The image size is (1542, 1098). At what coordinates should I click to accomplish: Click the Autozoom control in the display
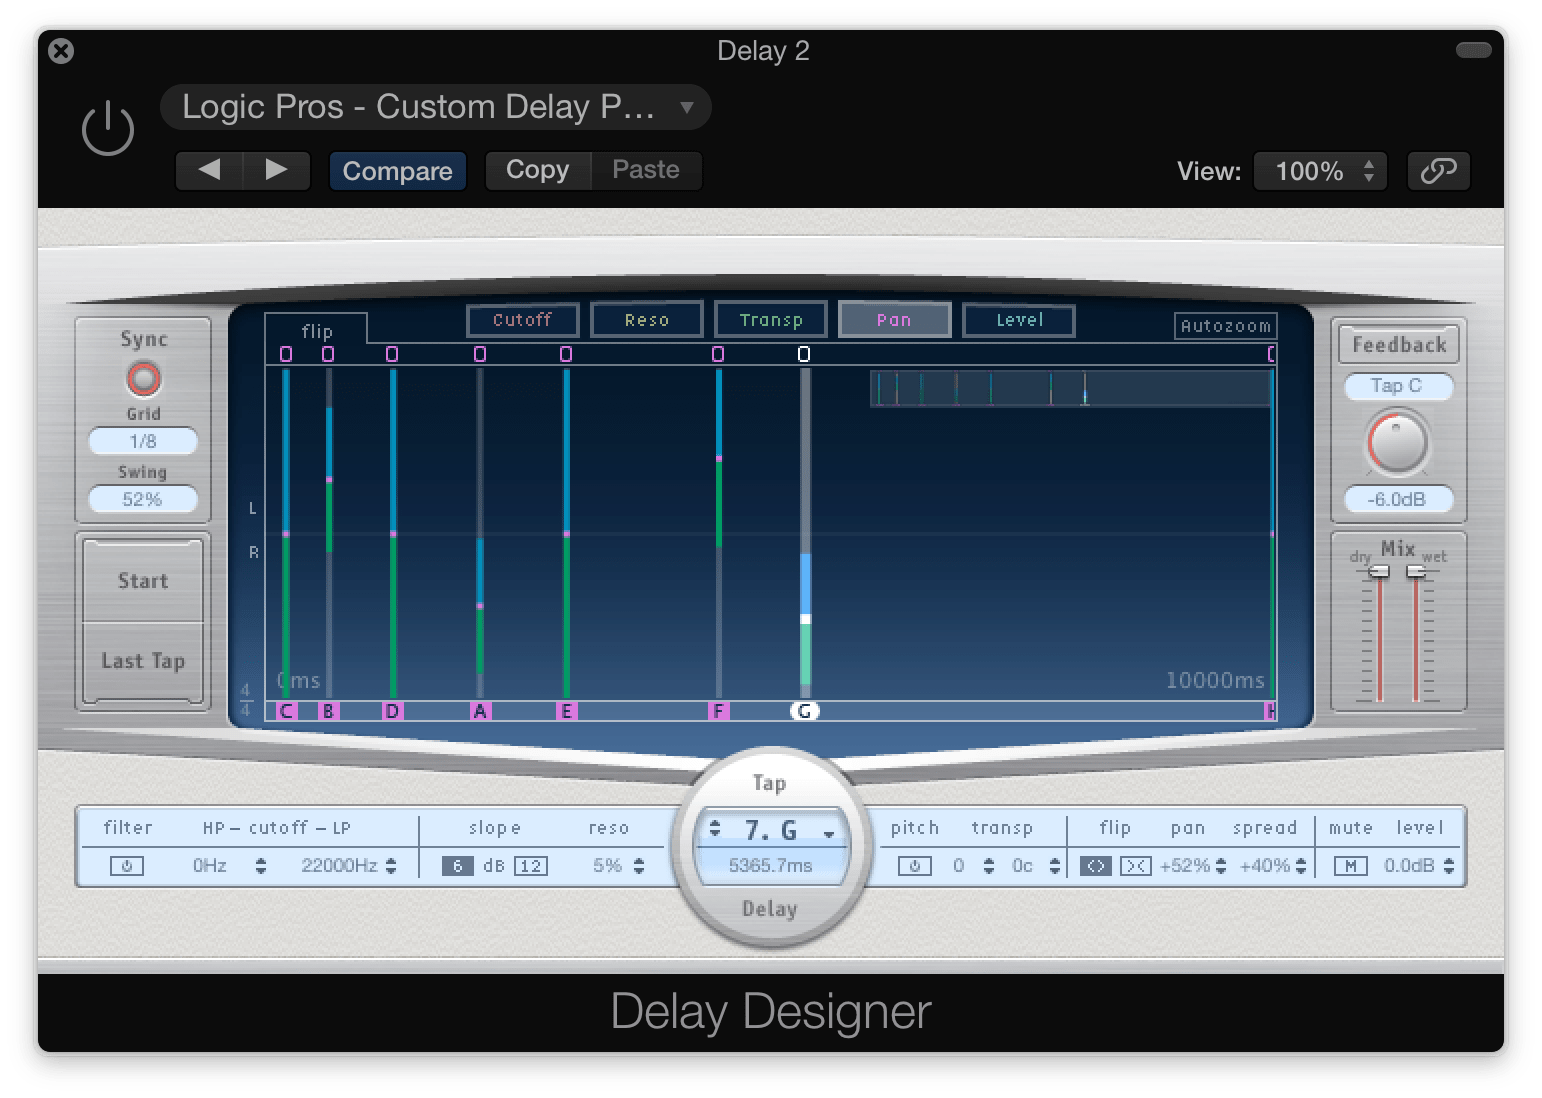(1225, 325)
